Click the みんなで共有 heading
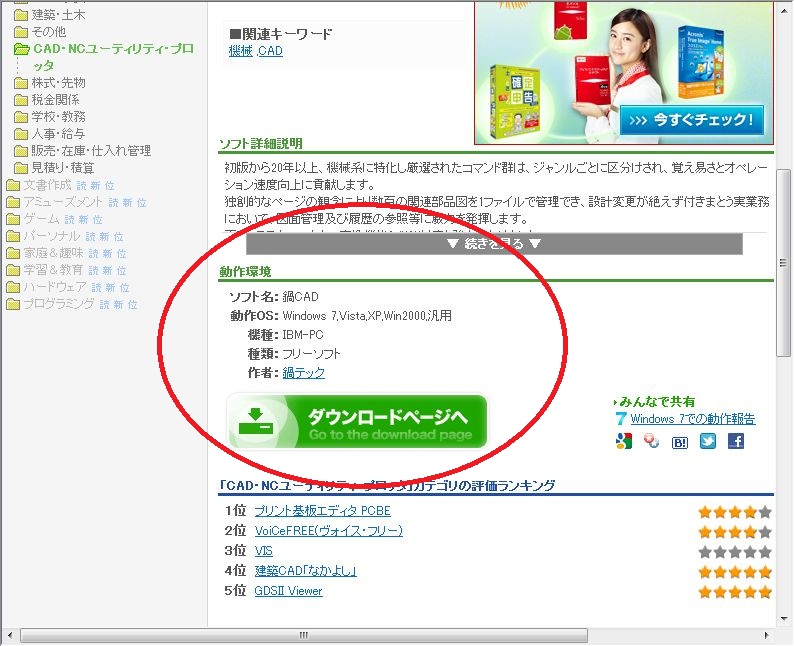The image size is (794, 646). pos(656,402)
